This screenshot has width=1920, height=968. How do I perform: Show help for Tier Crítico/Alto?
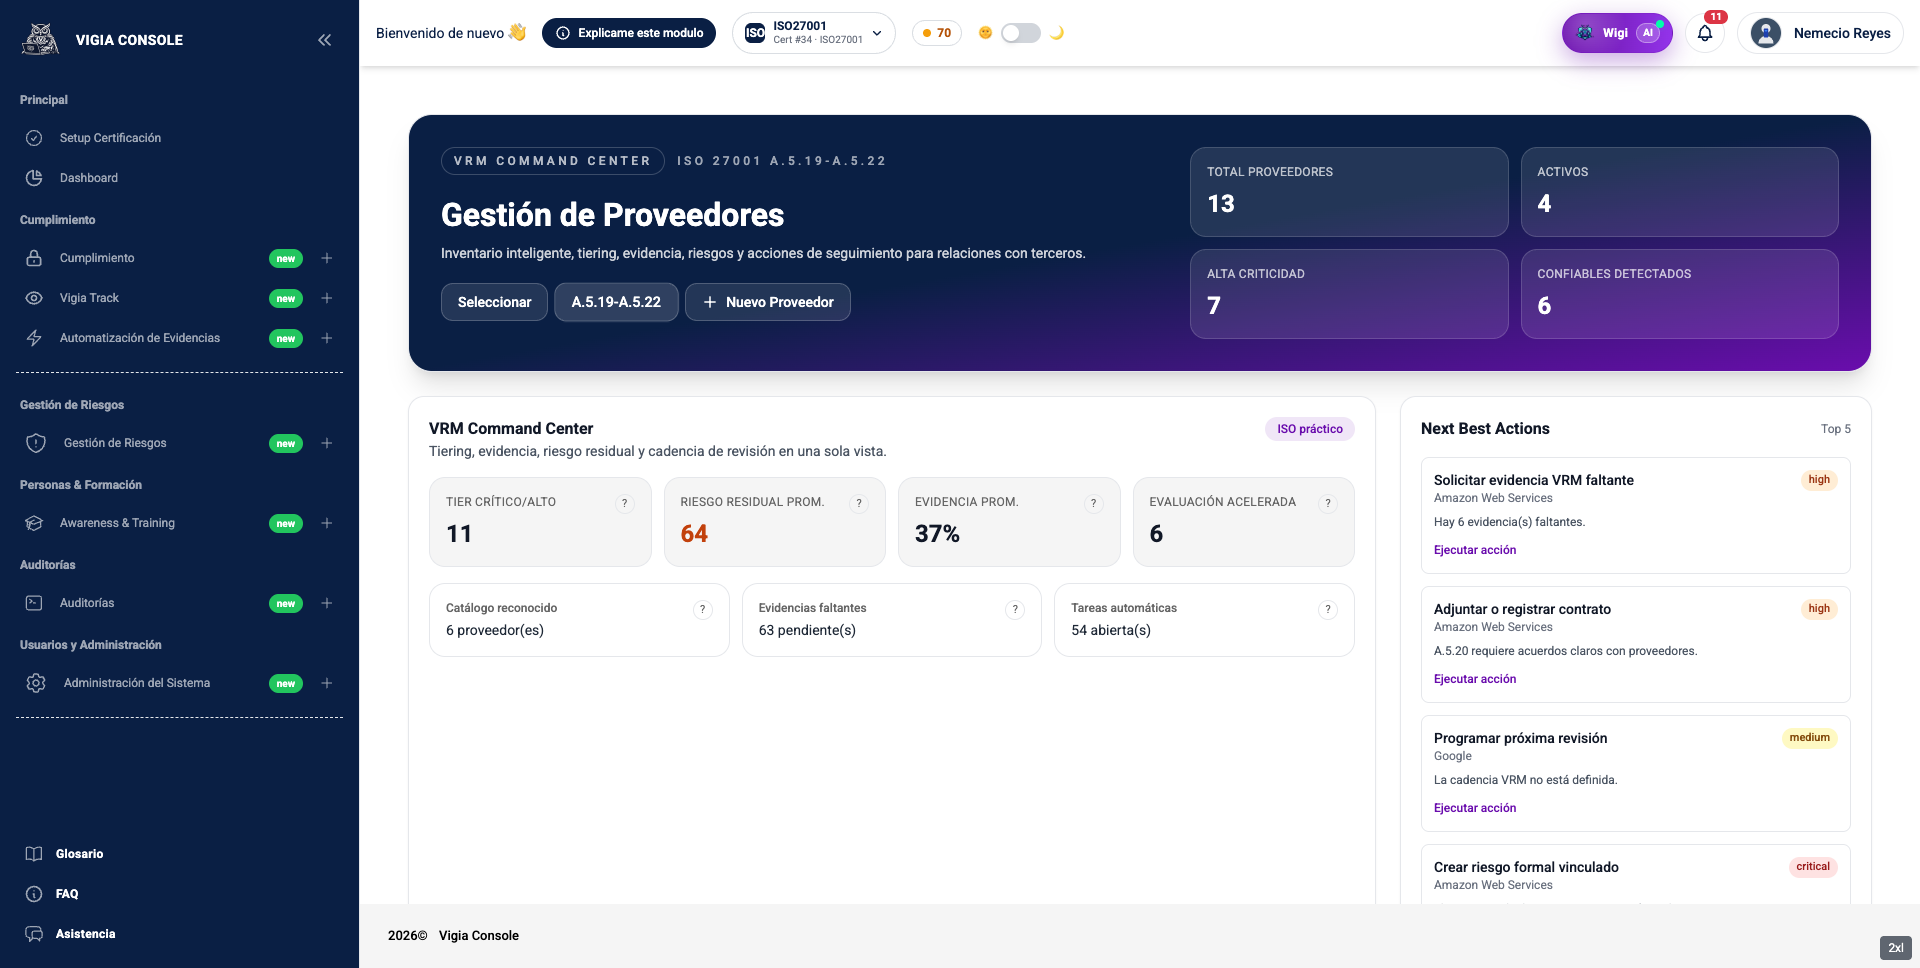tap(625, 503)
